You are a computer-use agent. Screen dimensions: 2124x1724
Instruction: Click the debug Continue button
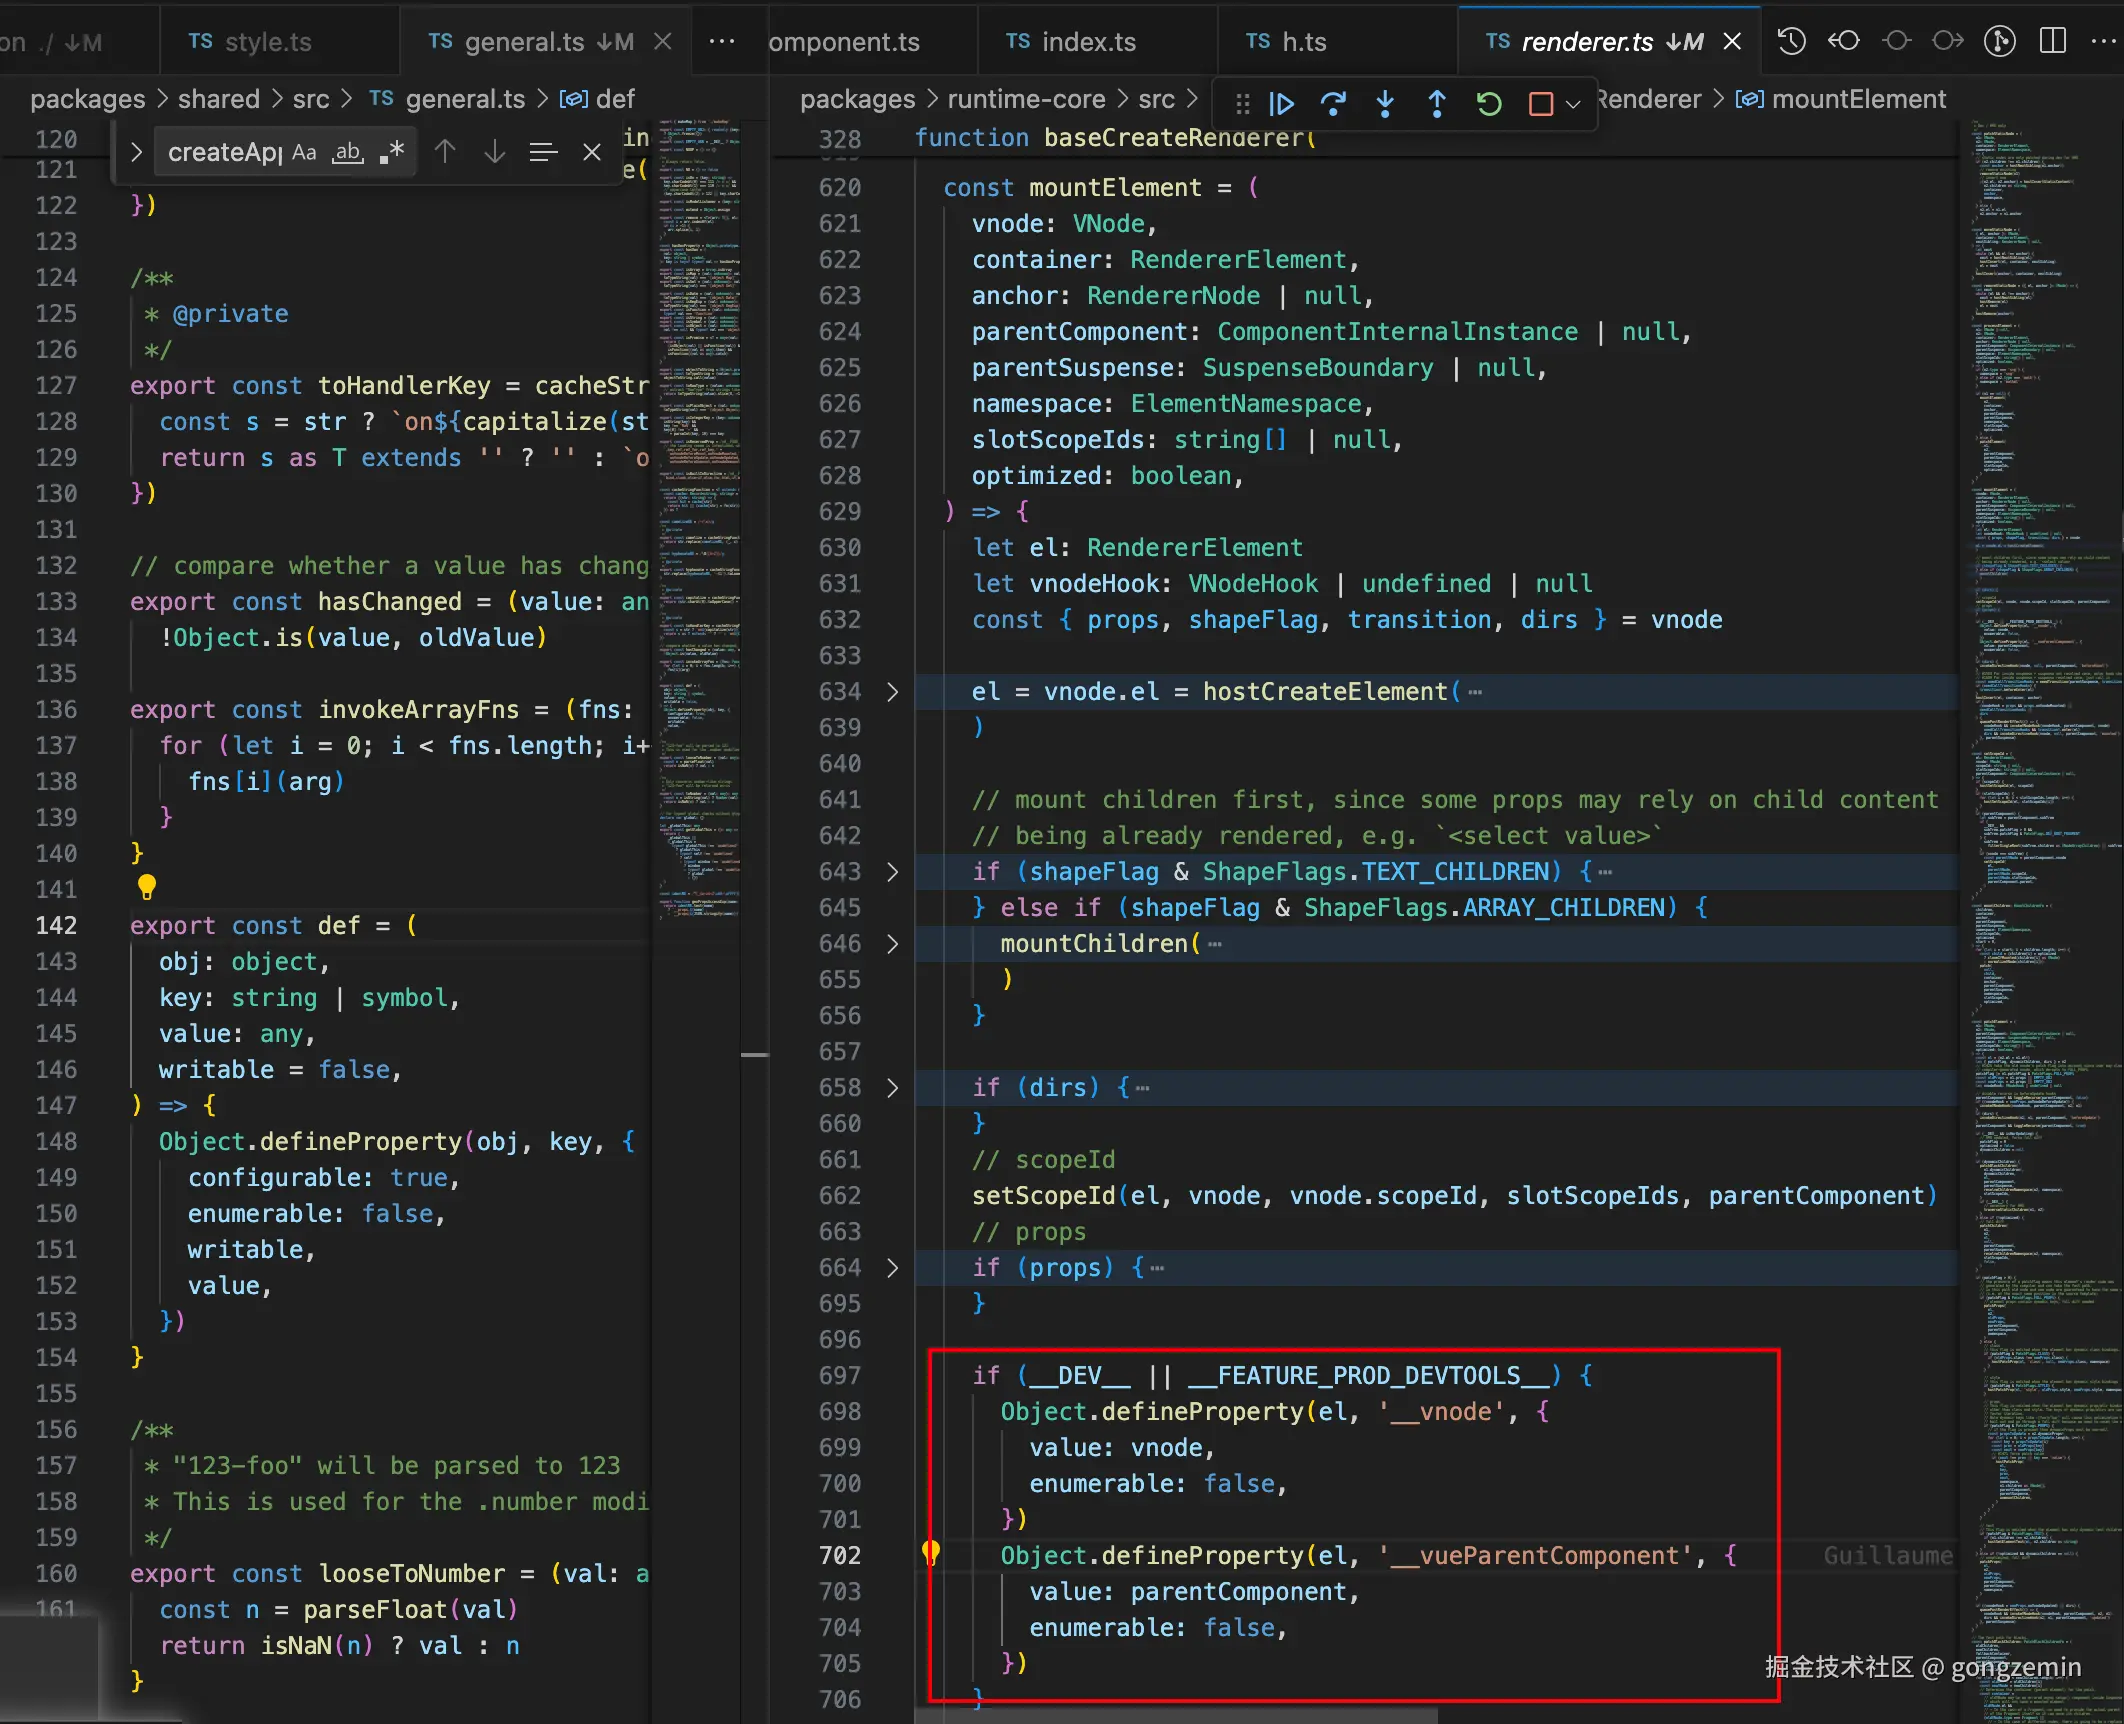1281,104
